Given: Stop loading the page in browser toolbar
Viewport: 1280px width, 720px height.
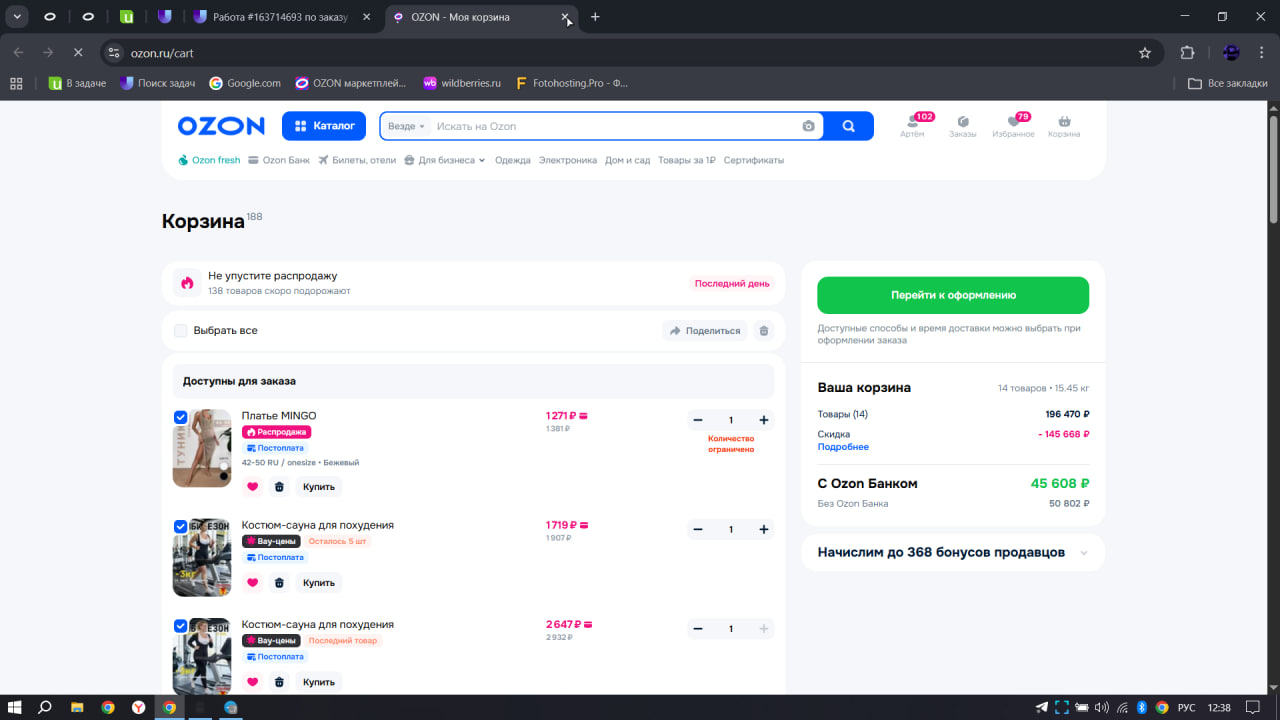Looking at the screenshot, I should point(78,52).
